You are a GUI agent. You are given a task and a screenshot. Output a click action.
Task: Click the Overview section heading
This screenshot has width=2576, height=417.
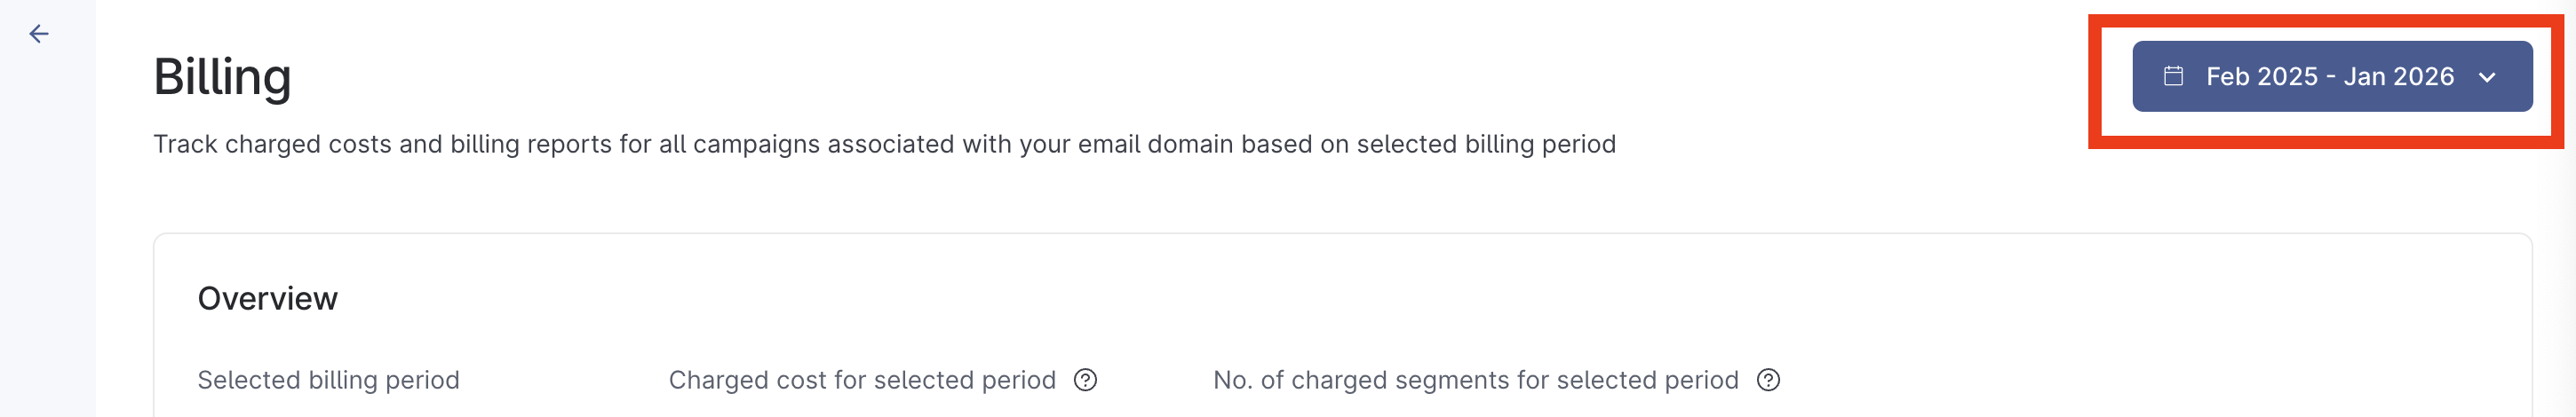click(267, 298)
